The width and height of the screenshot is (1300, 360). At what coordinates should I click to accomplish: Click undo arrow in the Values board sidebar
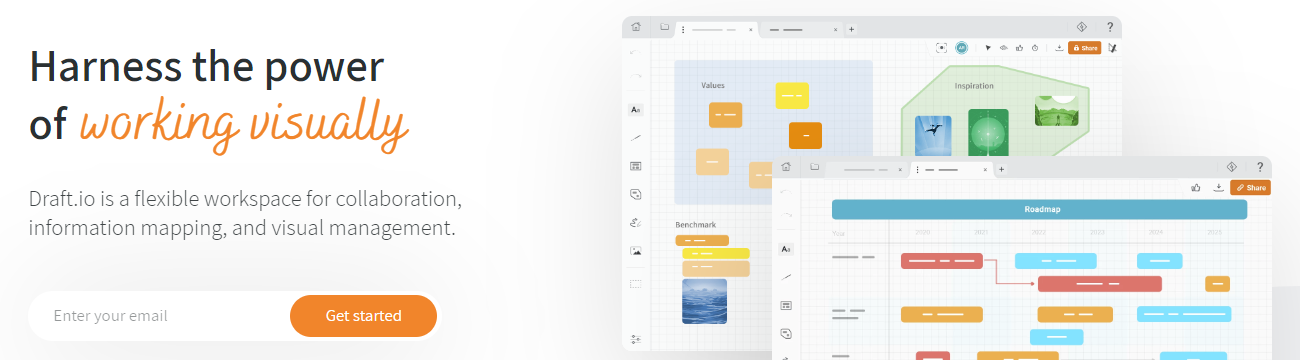[635, 53]
